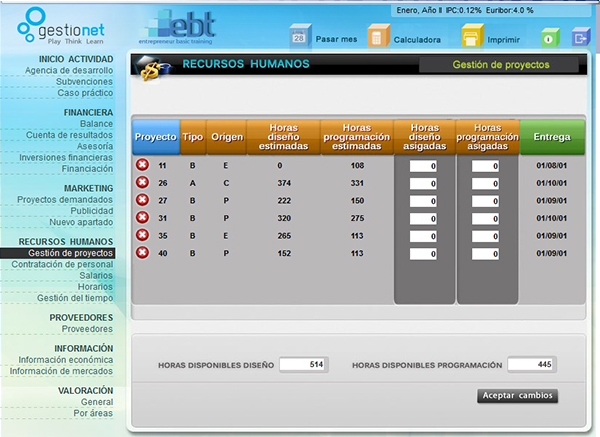Focus design hours assigned field for project 26
Viewport: 600px width, 437px height.
pyautogui.click(x=423, y=184)
